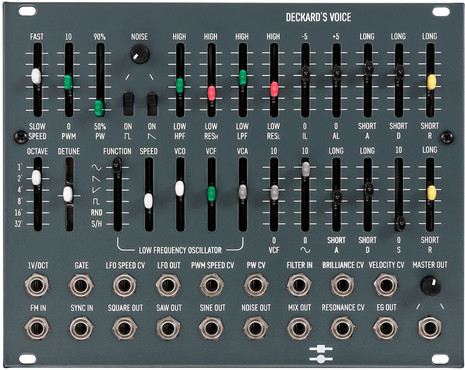Click the green HPF cutoff slider

pyautogui.click(x=180, y=85)
